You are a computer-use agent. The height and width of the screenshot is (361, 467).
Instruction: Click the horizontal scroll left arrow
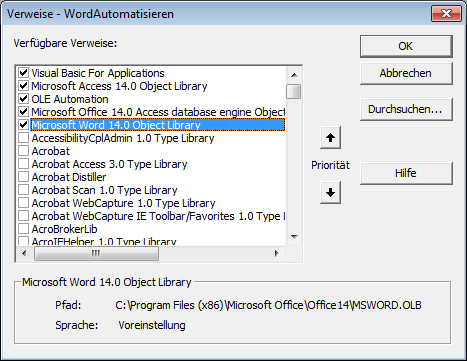24,253
